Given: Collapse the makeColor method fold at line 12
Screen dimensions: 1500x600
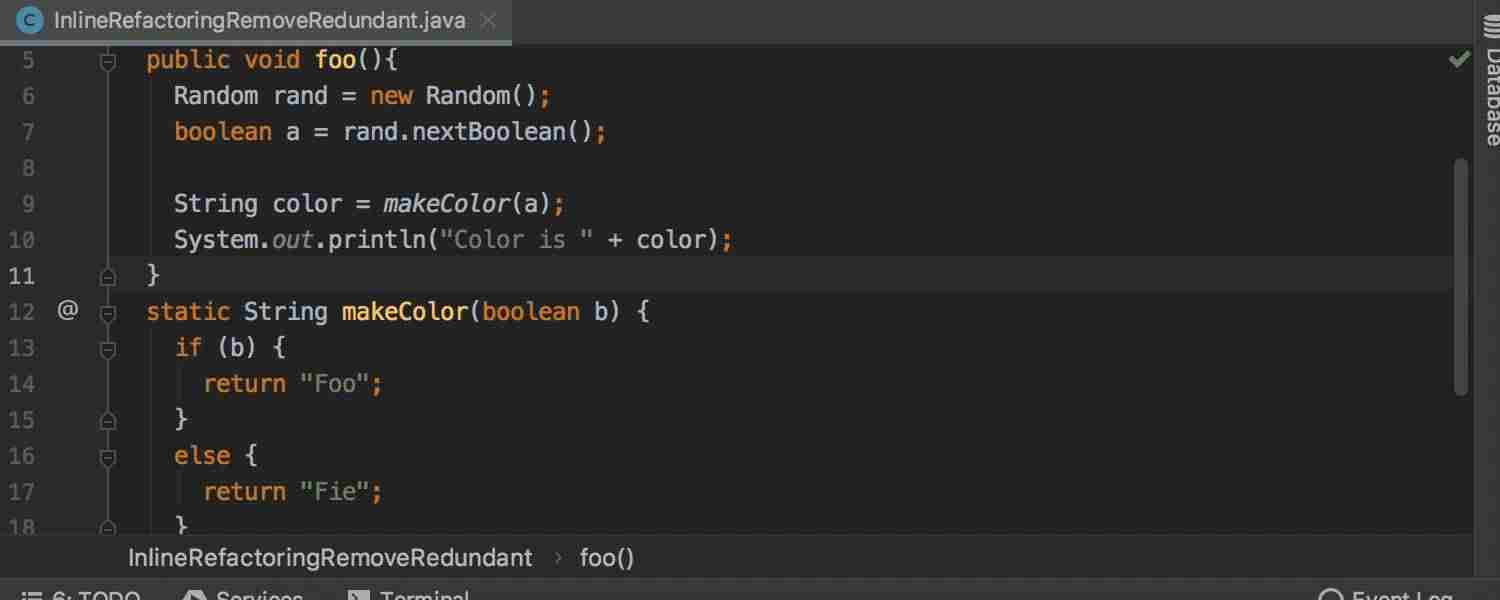Looking at the screenshot, I should [x=108, y=314].
